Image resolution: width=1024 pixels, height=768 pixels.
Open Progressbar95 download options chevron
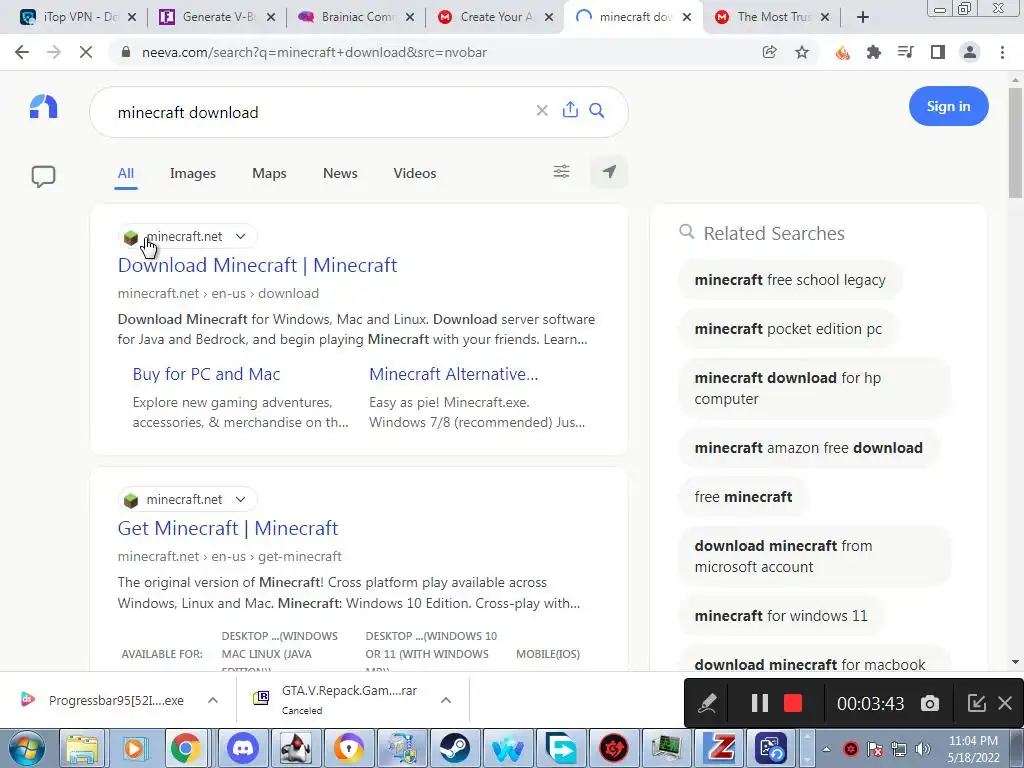click(x=213, y=700)
